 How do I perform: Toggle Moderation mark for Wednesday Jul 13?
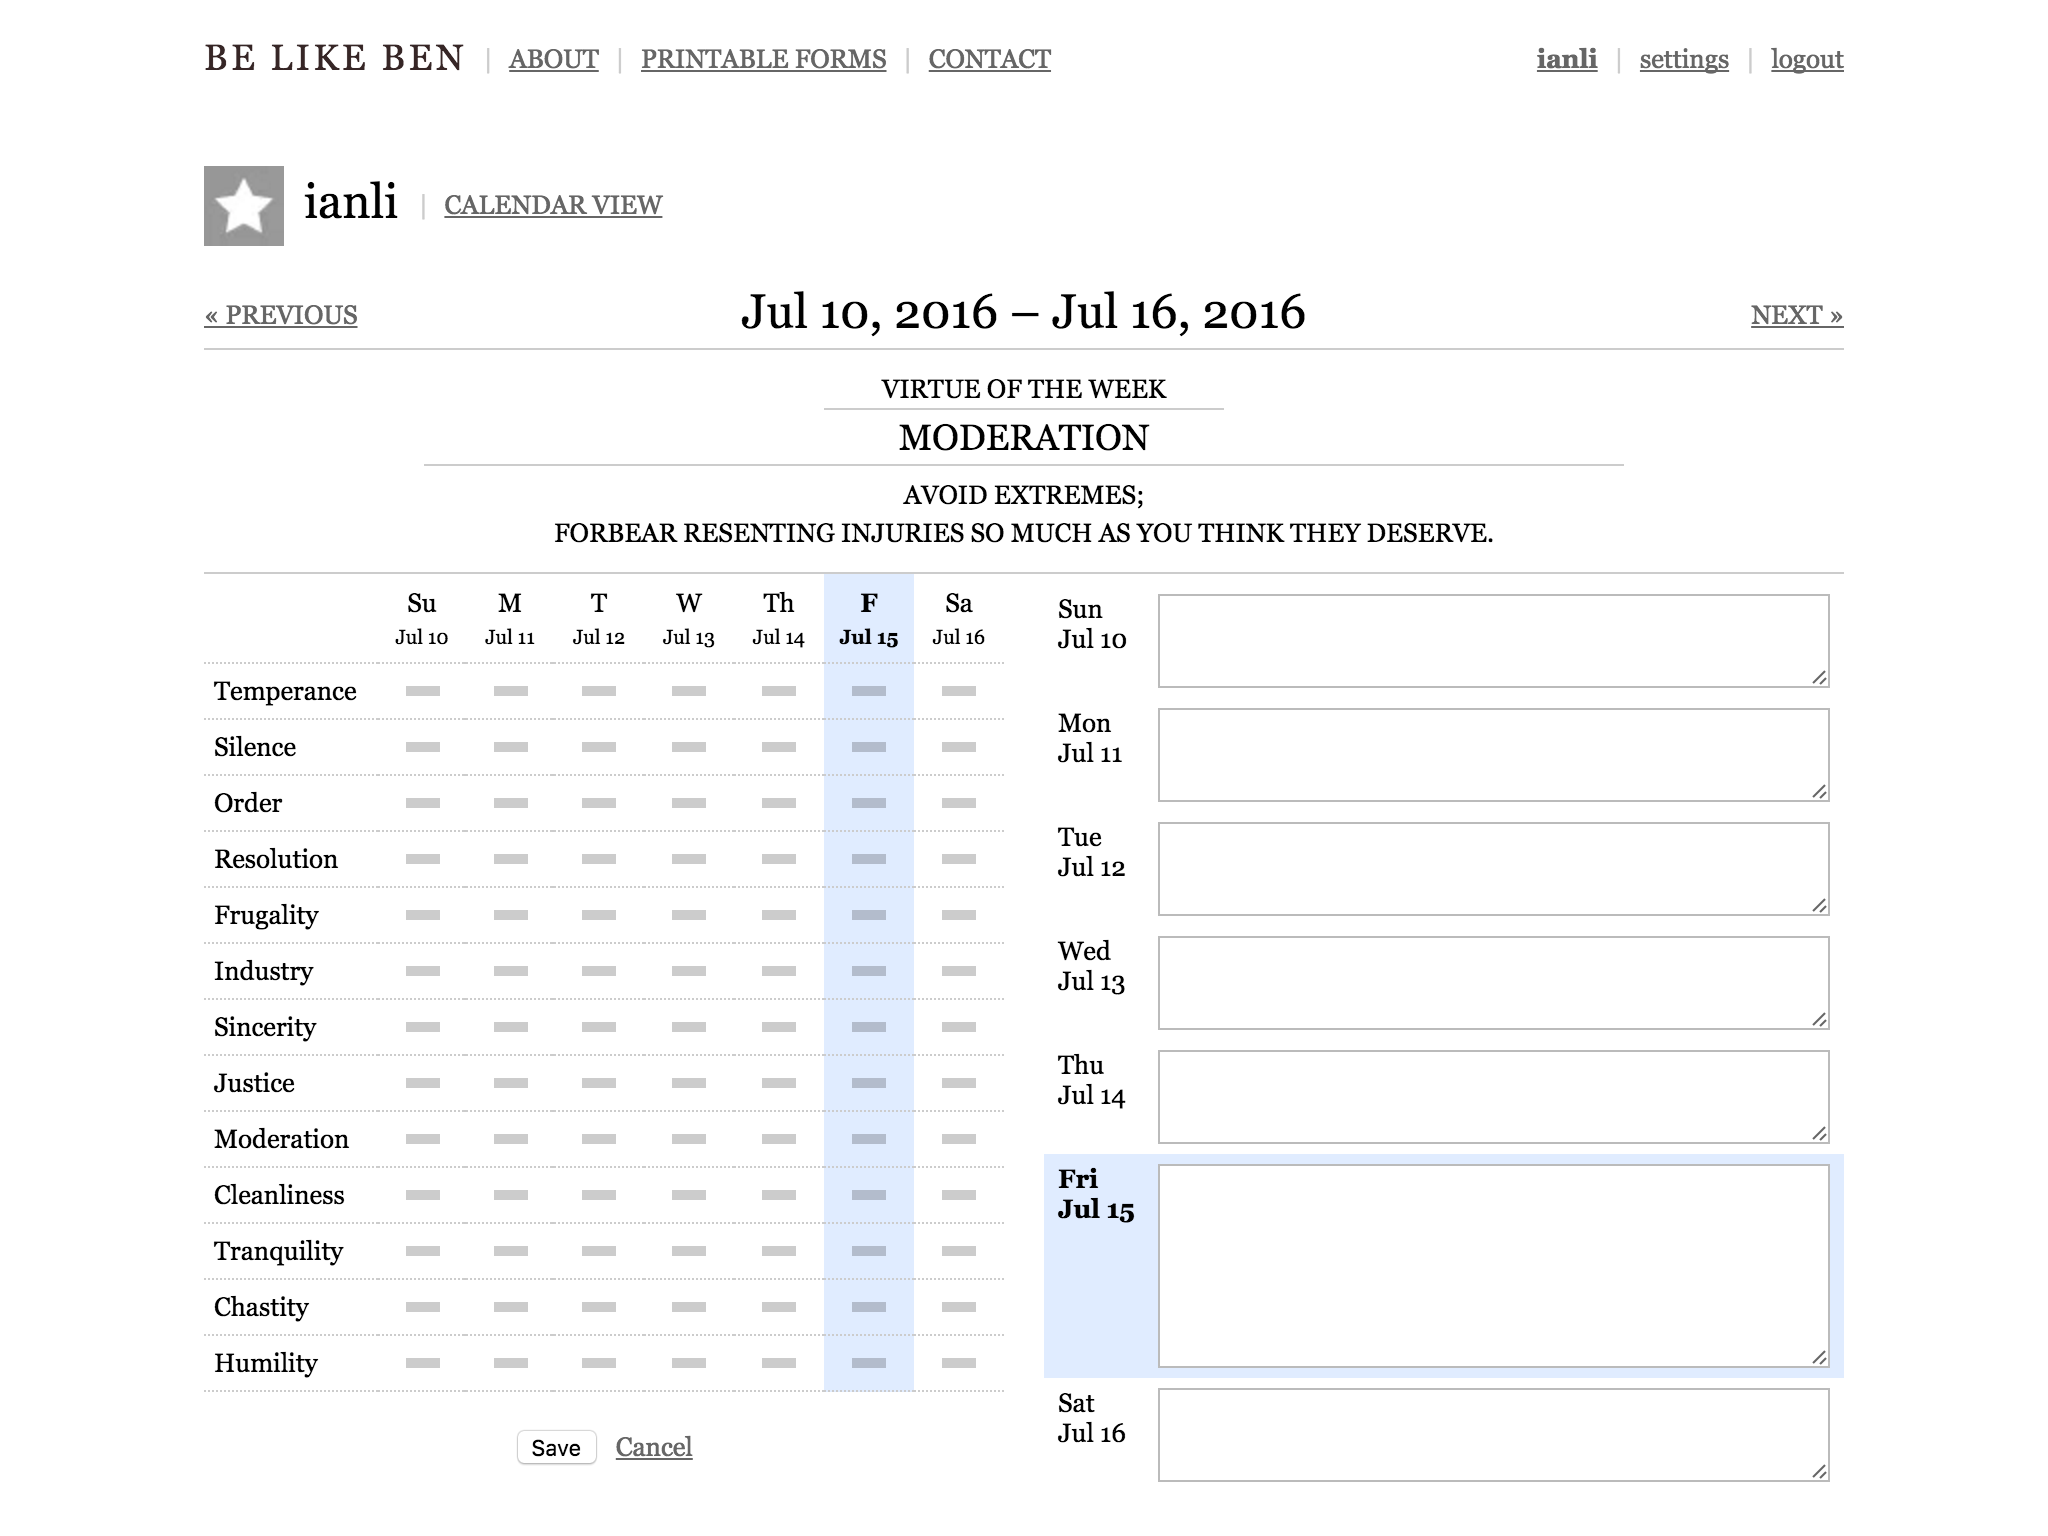[689, 1139]
